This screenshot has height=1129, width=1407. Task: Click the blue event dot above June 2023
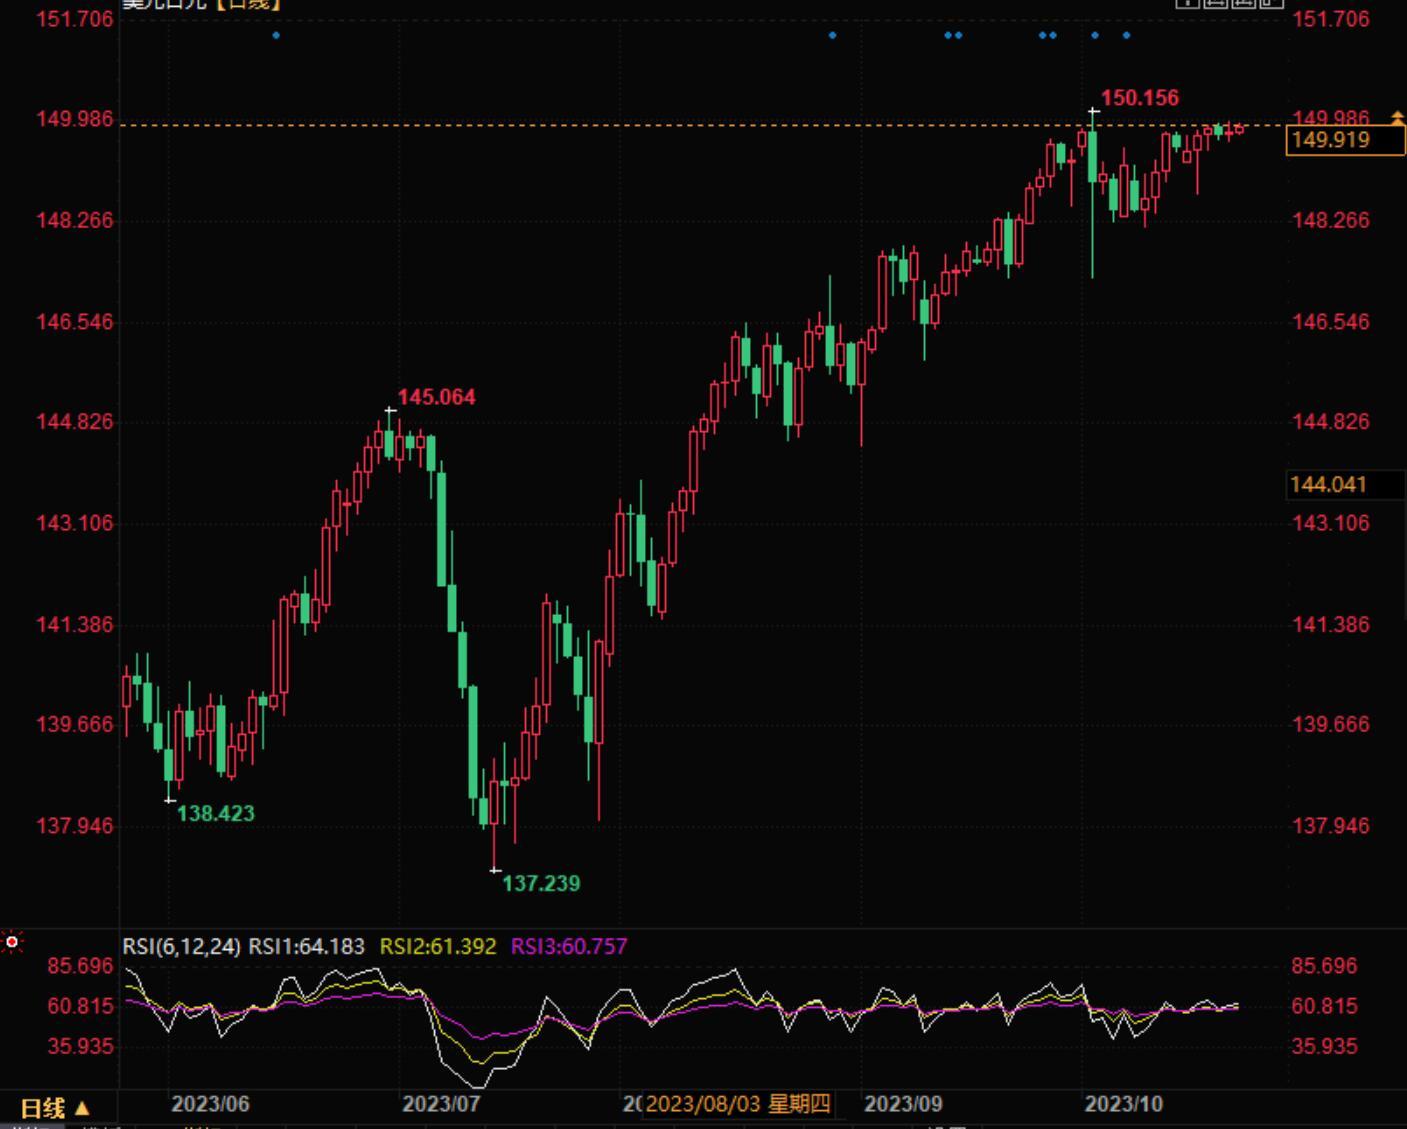tap(276, 36)
